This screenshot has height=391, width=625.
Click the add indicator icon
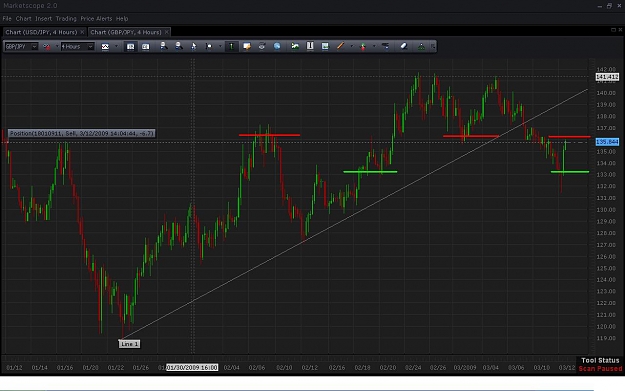pos(295,46)
